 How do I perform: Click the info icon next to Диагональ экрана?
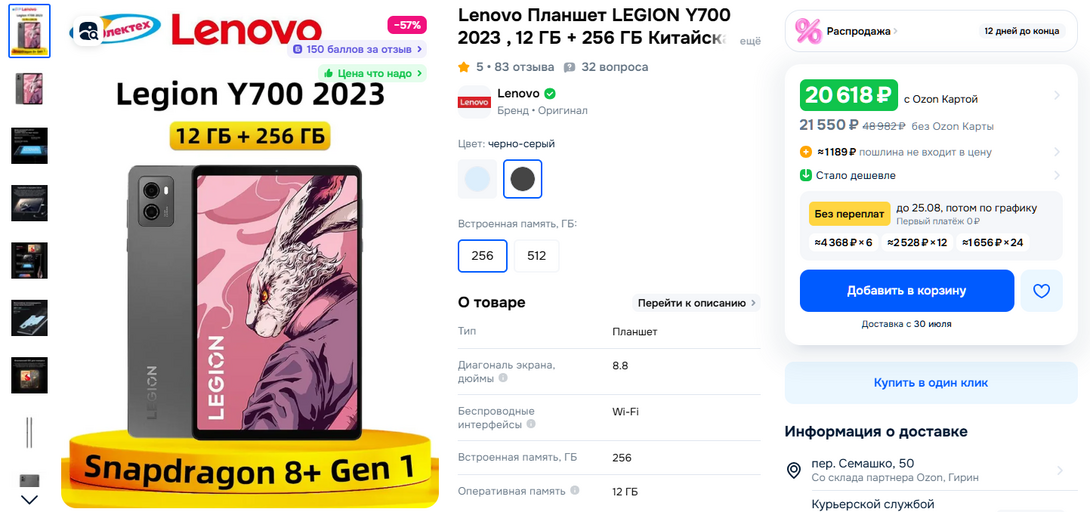coord(503,379)
